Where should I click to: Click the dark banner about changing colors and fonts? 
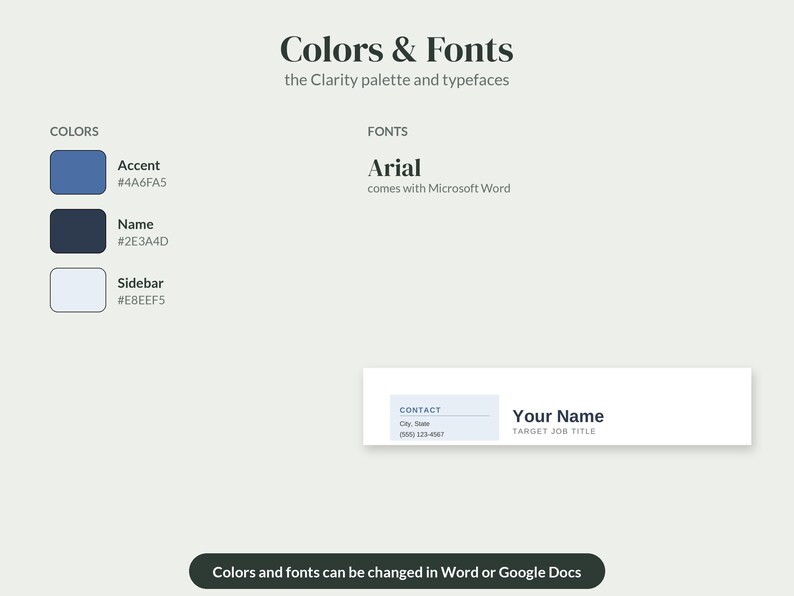pos(397,571)
